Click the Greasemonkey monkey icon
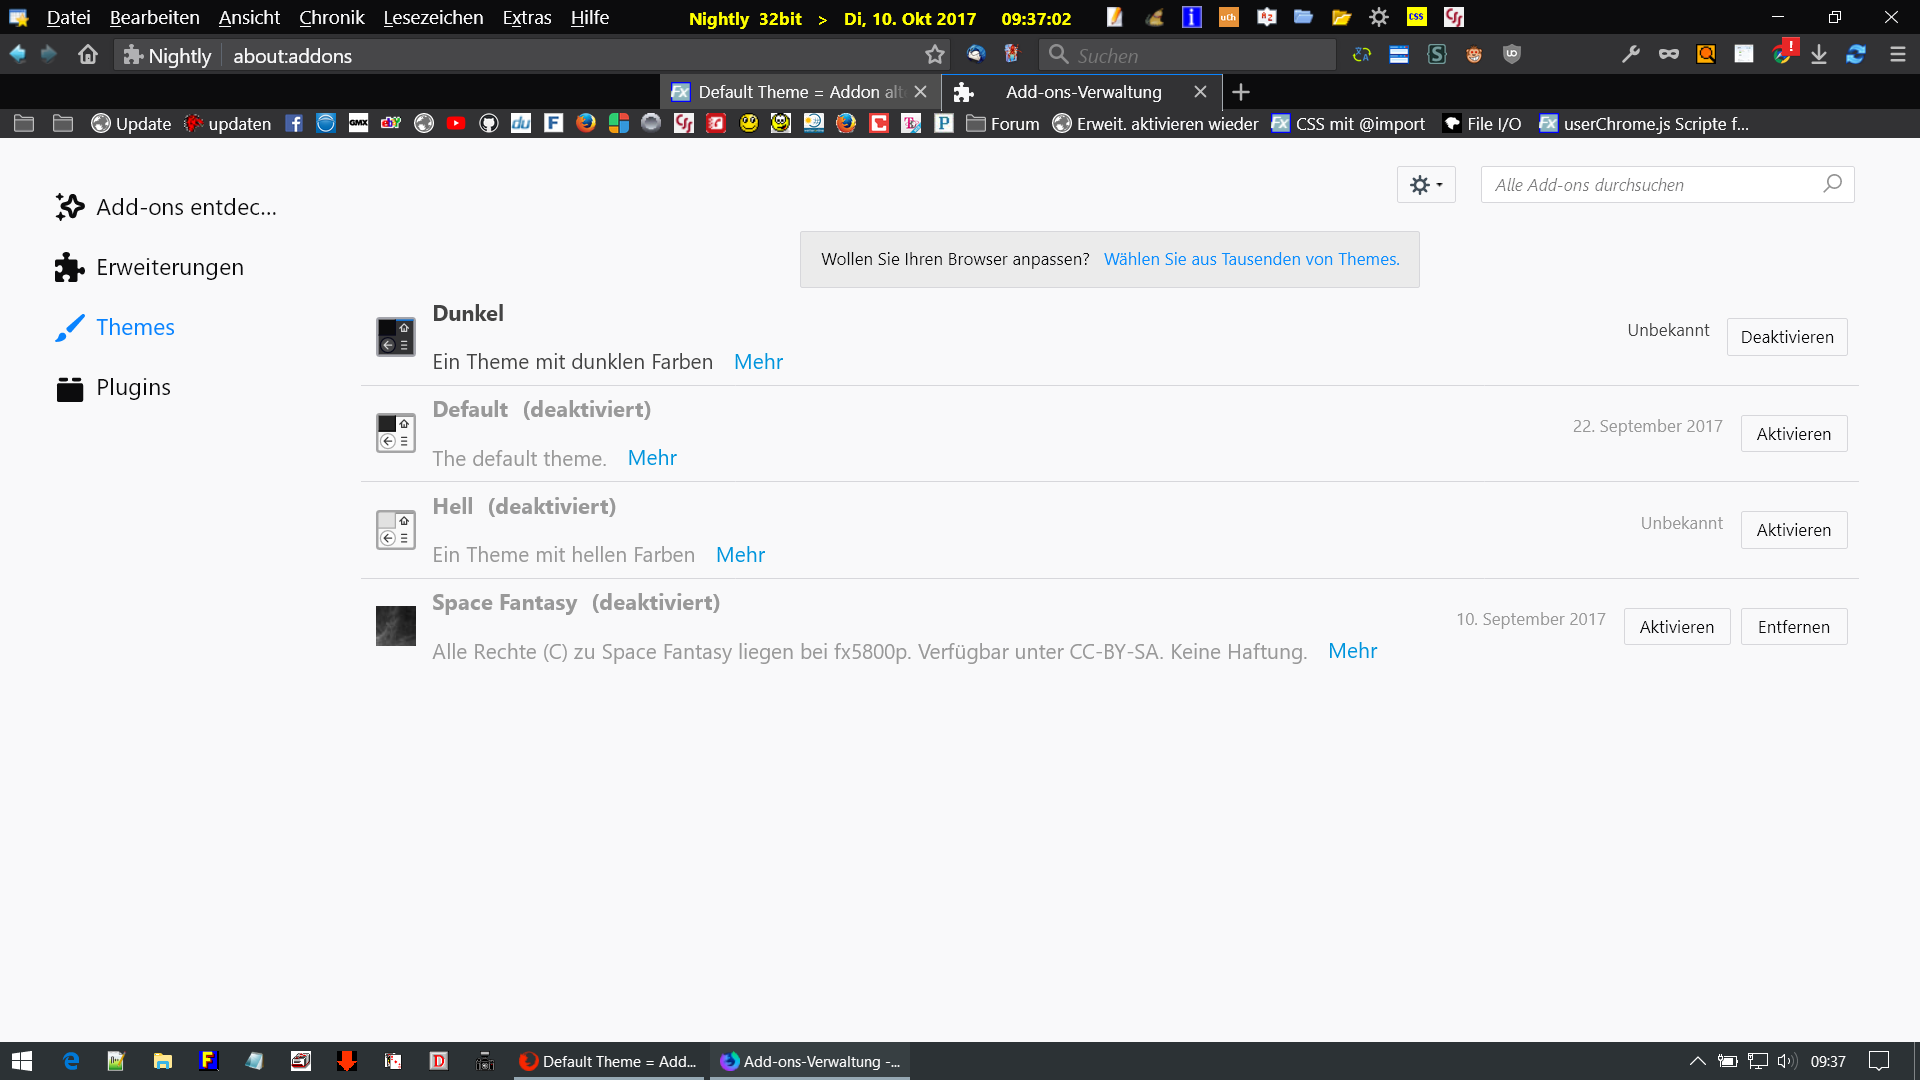This screenshot has height=1080, width=1920. point(1474,55)
